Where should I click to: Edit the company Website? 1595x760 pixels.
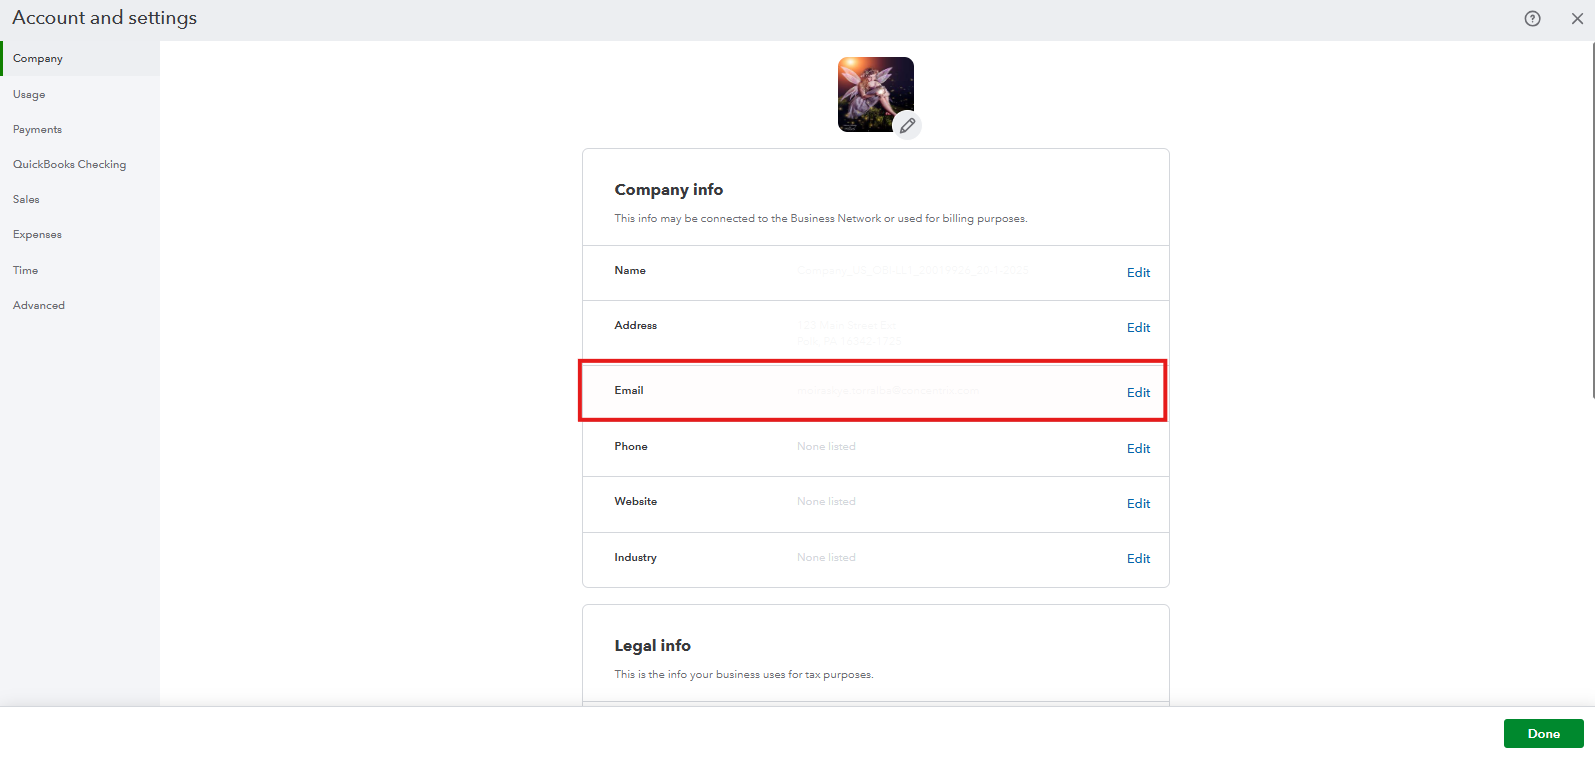tap(1138, 504)
